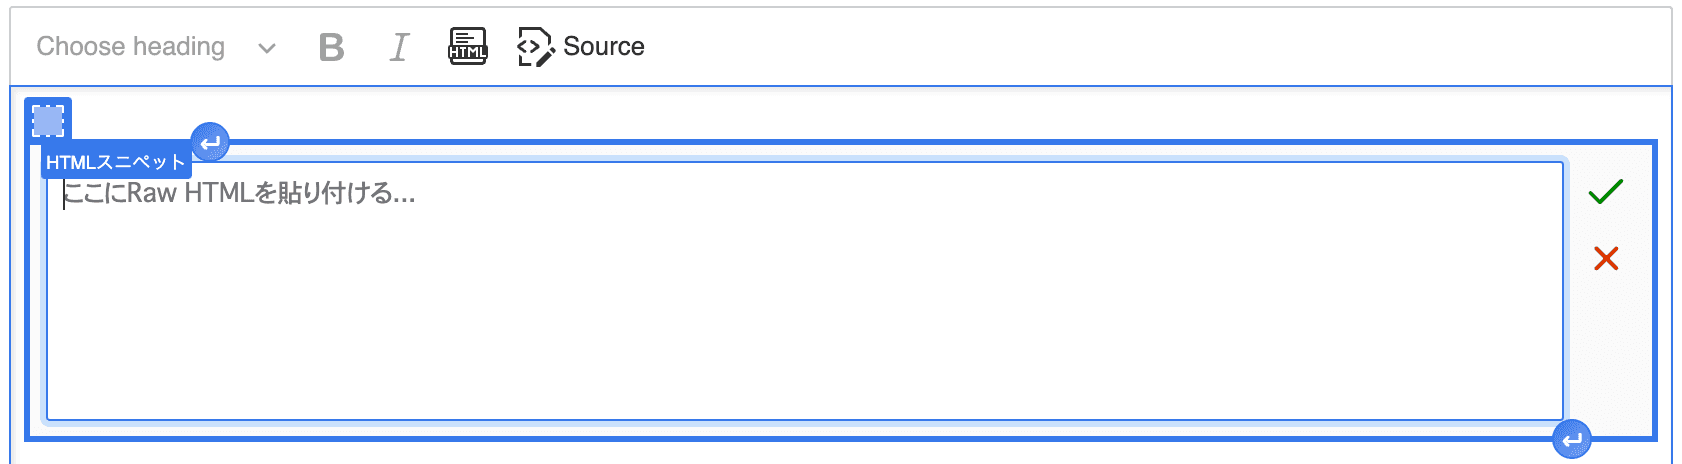Open the Choose heading dropdown
The width and height of the screenshot is (1682, 464).
point(156,47)
